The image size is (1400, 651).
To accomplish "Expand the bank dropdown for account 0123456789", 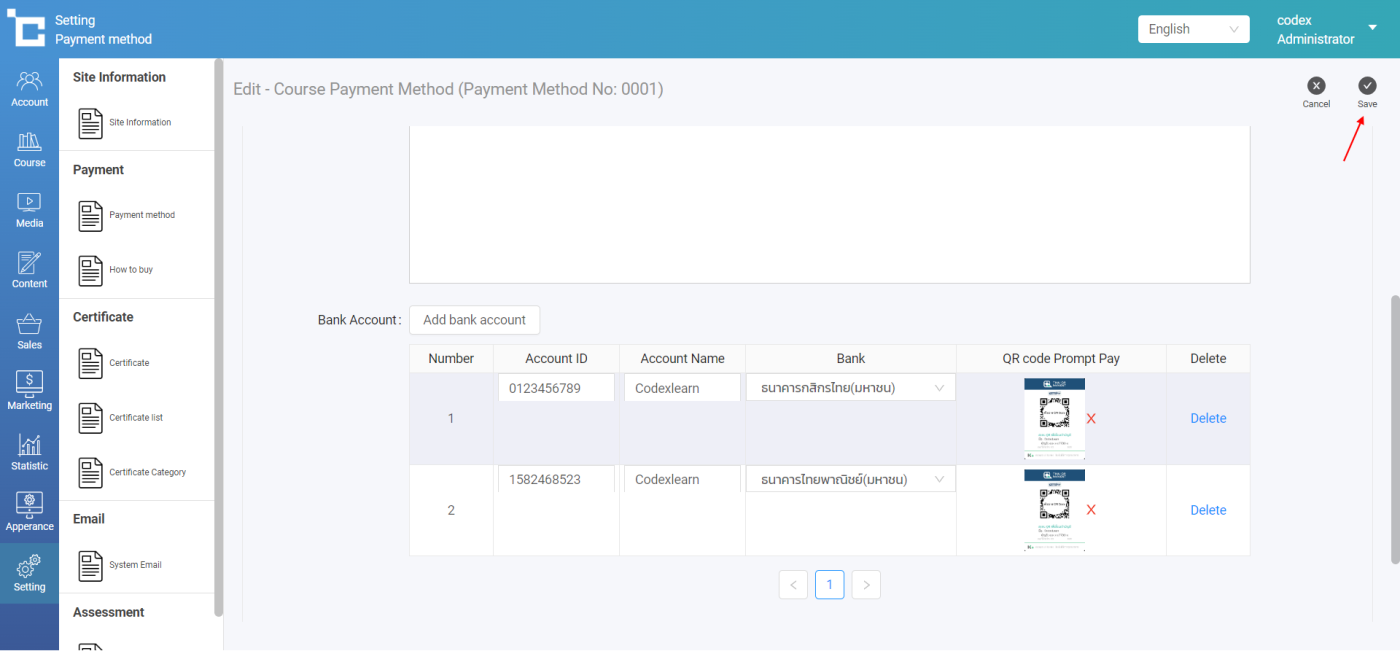I will pos(850,388).
